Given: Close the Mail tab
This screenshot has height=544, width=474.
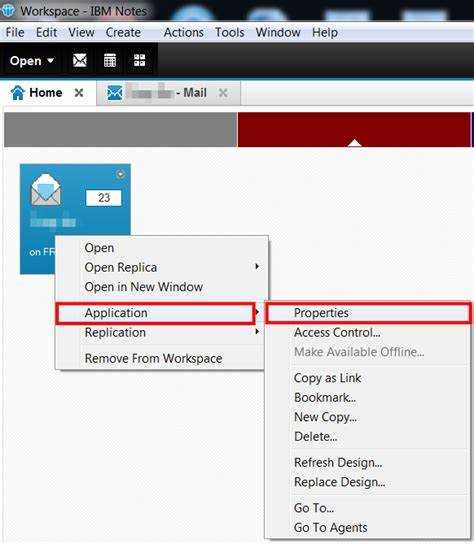Looking at the screenshot, I should [223, 93].
